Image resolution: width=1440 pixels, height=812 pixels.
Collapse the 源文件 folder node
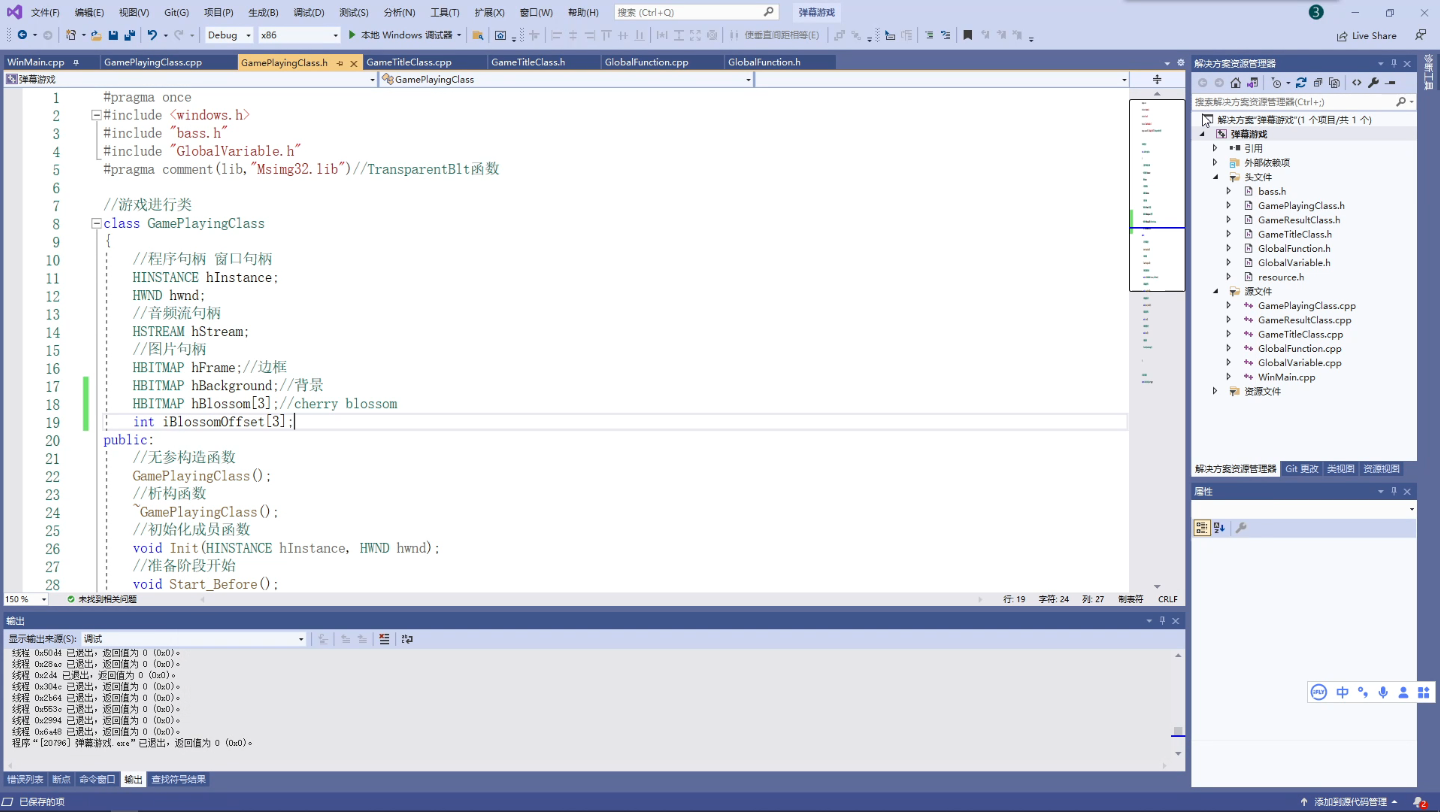pos(1215,291)
